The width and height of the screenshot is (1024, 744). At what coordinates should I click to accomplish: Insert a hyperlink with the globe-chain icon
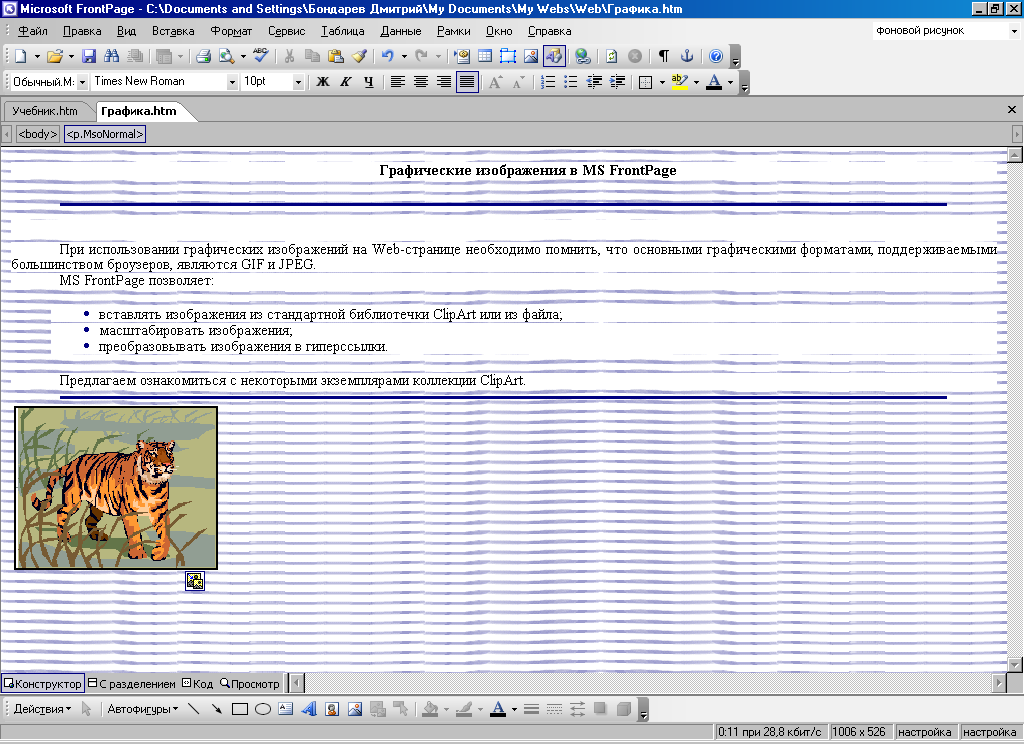pyautogui.click(x=583, y=56)
